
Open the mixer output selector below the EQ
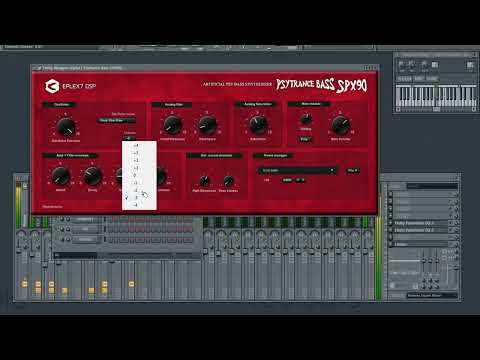coord(431,295)
